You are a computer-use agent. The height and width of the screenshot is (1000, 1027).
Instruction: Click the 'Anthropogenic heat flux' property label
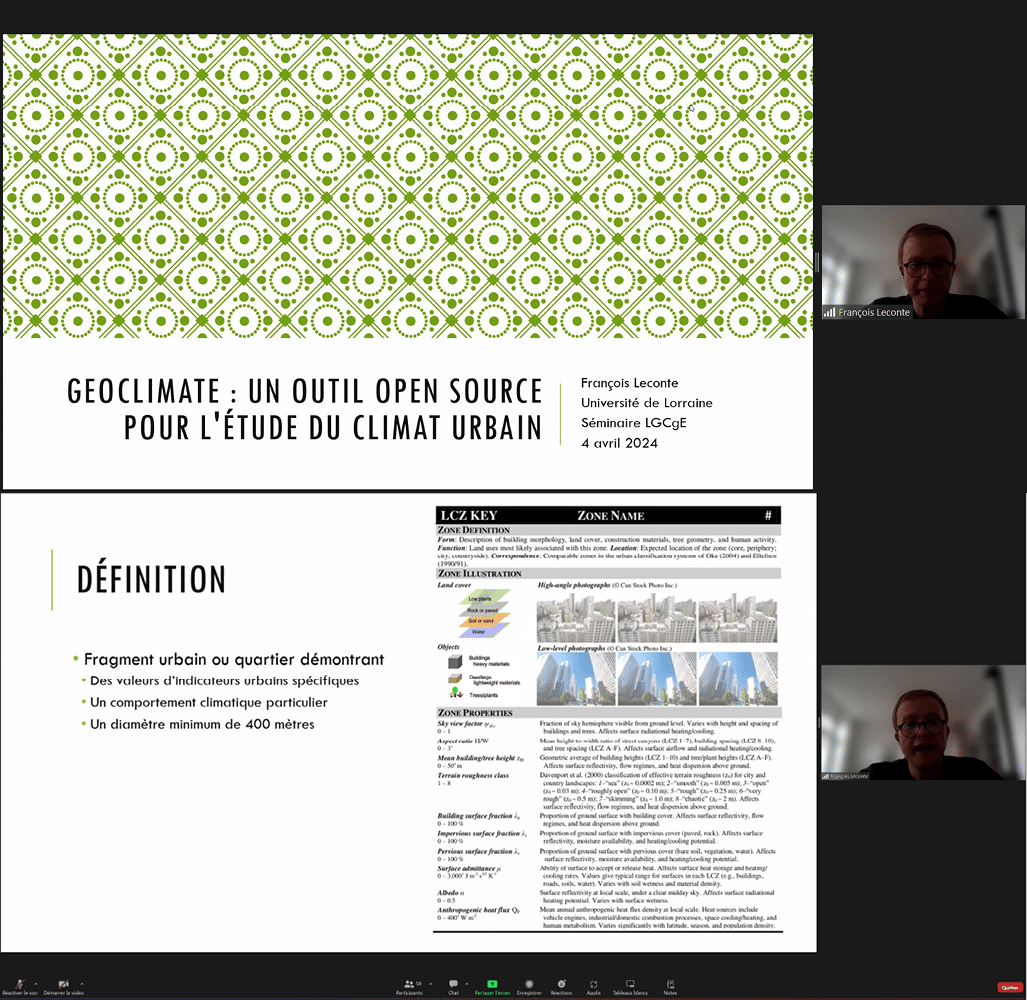click(474, 910)
